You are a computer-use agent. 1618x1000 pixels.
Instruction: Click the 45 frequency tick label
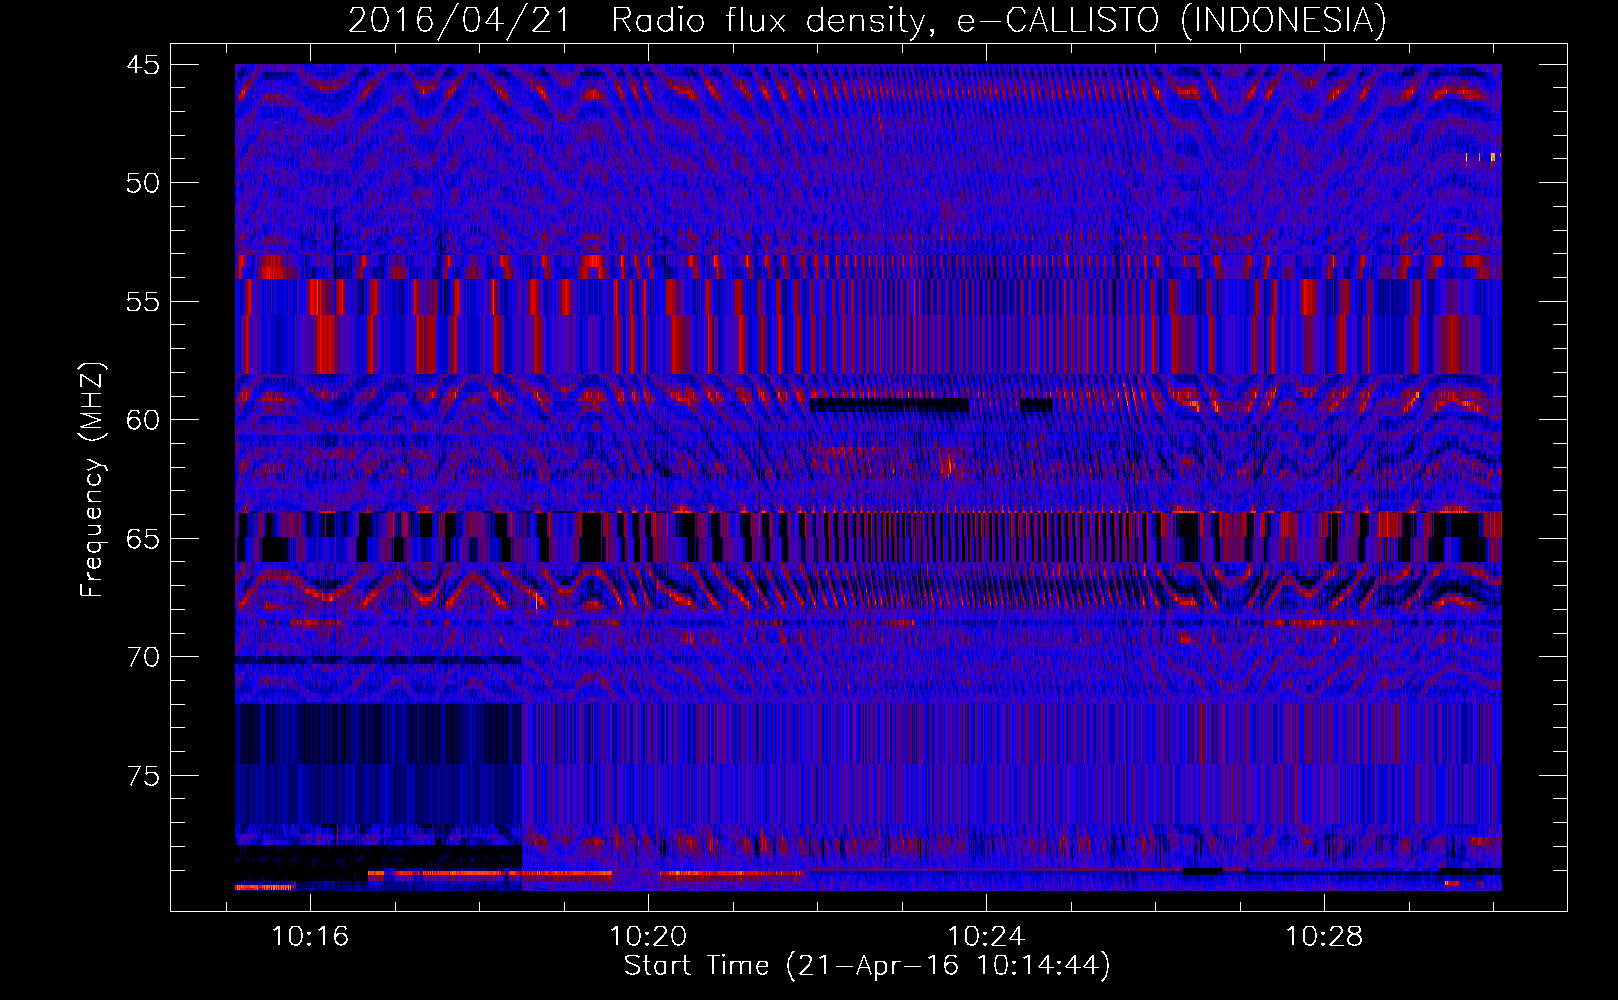pos(142,65)
